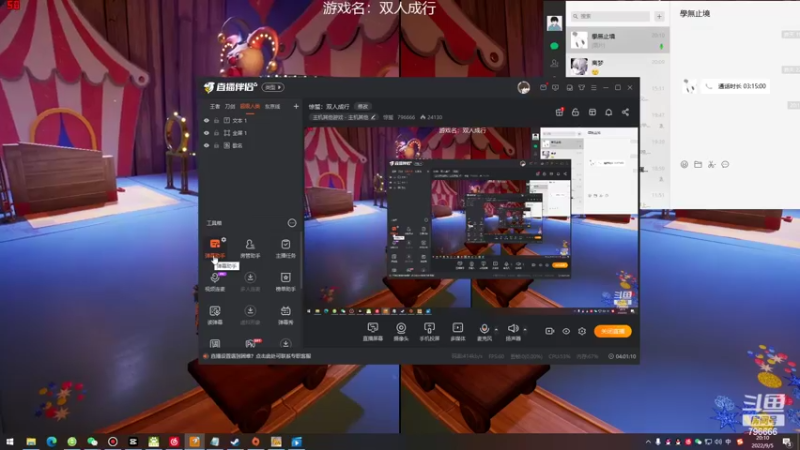The image size is (800, 450).
Task: Click the toolbox panel scrollbar
Action: 301,260
